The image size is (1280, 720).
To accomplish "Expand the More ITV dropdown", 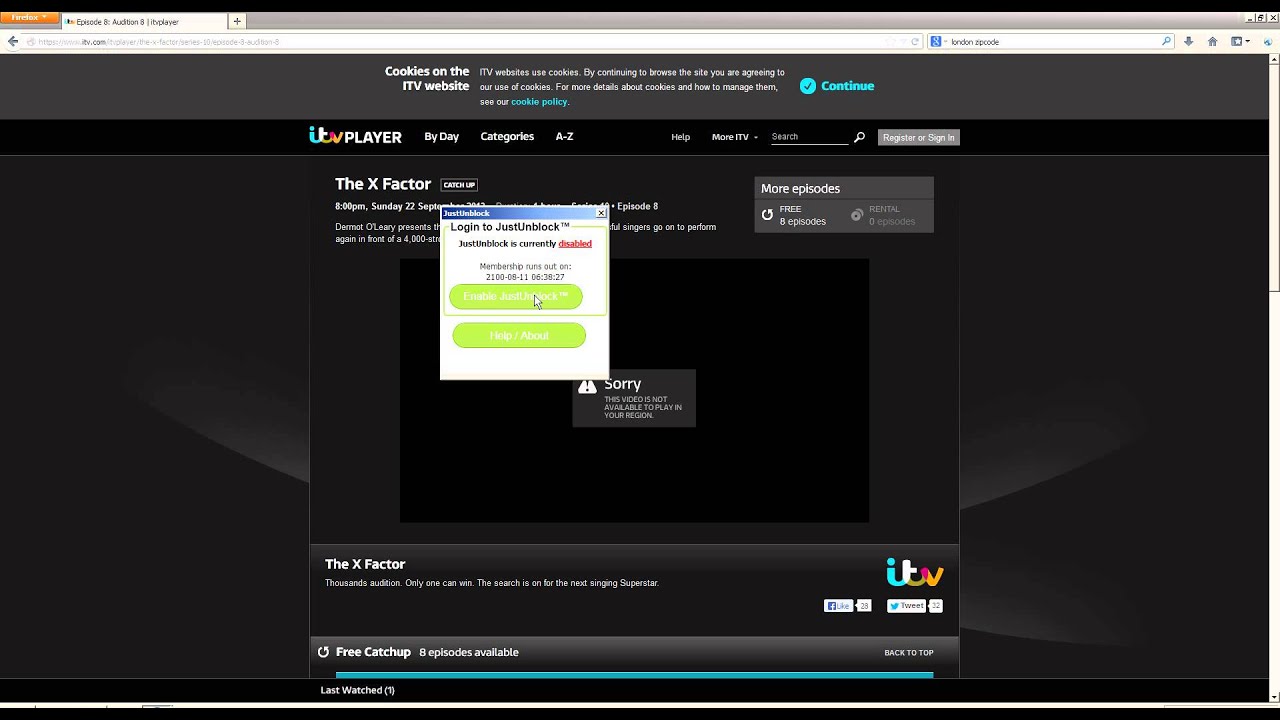I will click(735, 137).
